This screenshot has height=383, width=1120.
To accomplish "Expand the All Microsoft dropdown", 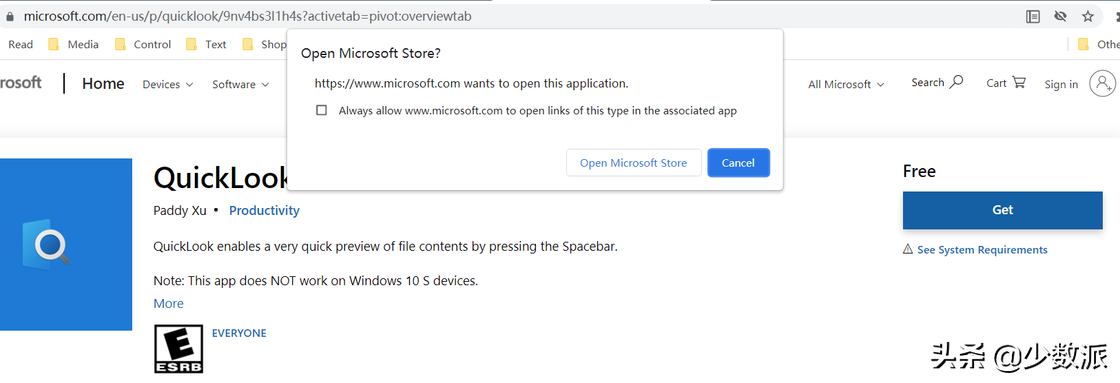I will pyautogui.click(x=846, y=84).
